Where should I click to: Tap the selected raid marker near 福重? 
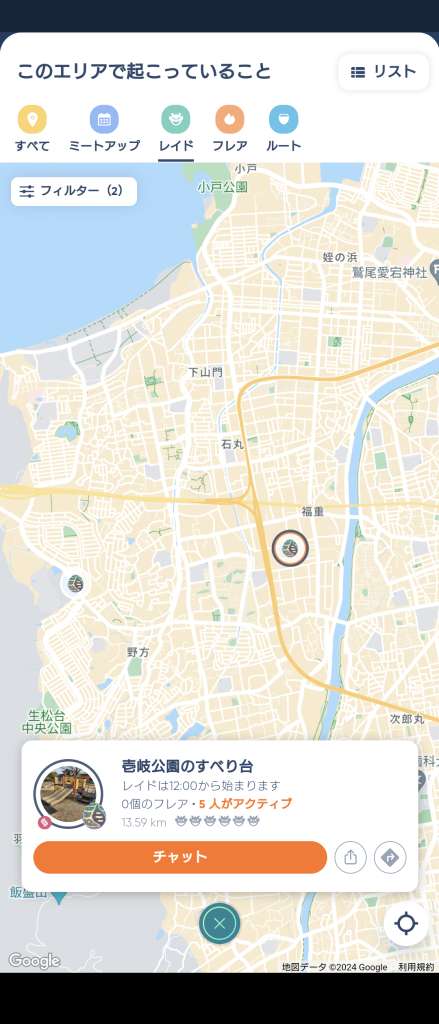click(290, 549)
